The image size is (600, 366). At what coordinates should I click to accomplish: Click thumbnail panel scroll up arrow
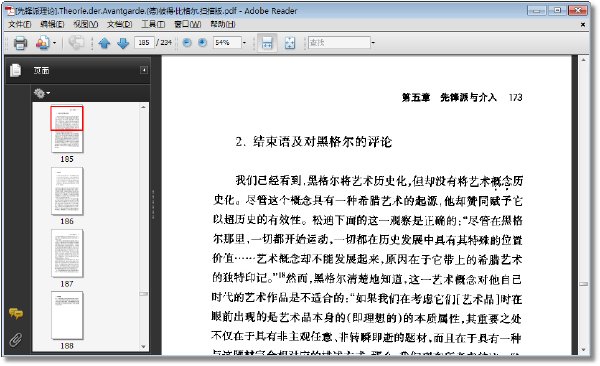[143, 108]
